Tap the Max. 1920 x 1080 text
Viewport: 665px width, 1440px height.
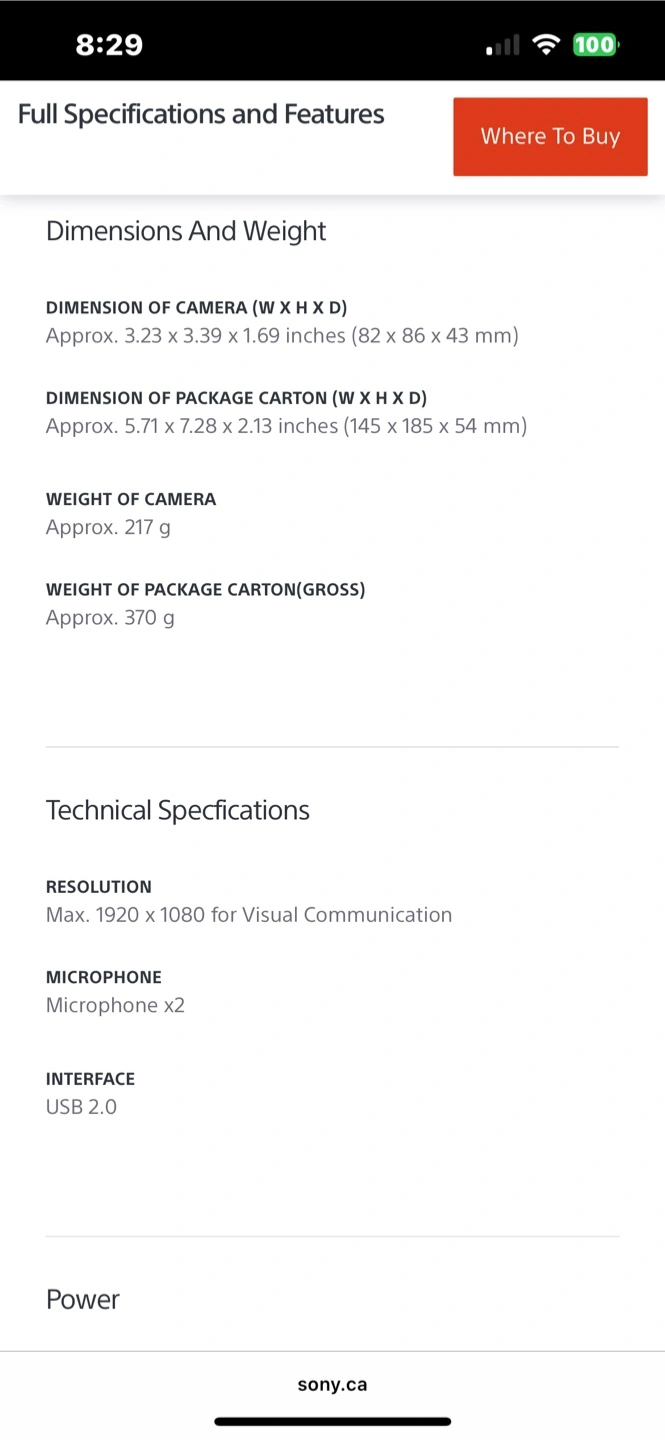(126, 915)
